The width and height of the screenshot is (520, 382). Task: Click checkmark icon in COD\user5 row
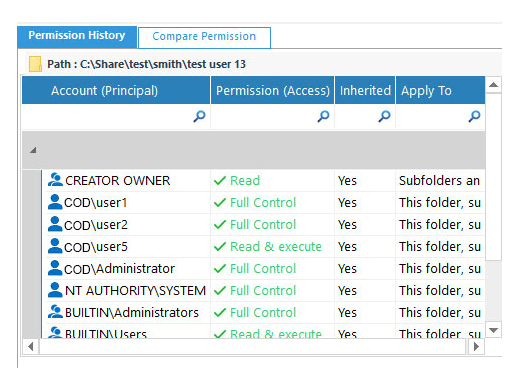(x=220, y=247)
